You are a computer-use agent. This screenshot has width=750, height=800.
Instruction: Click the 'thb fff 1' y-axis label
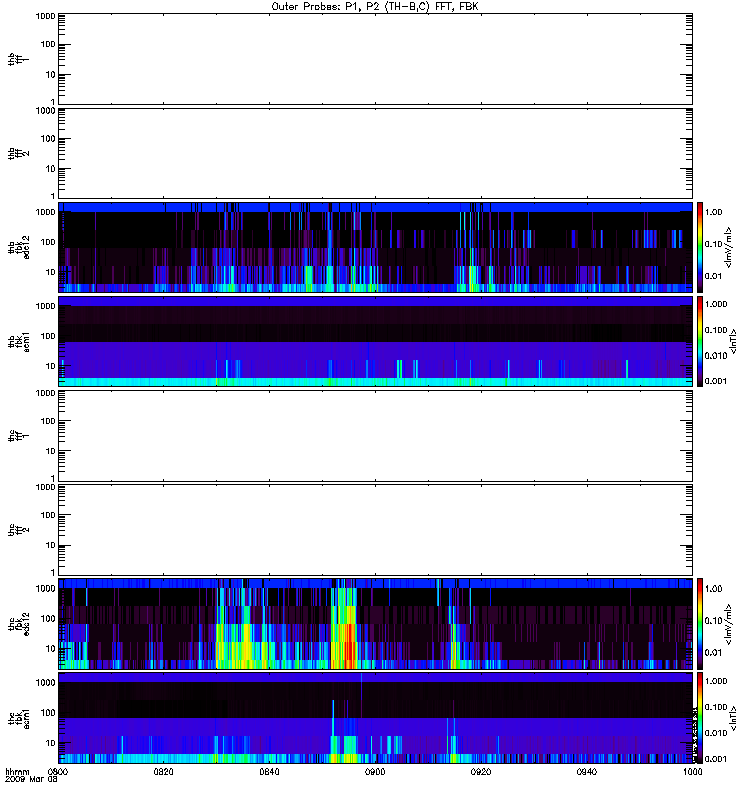19,59
